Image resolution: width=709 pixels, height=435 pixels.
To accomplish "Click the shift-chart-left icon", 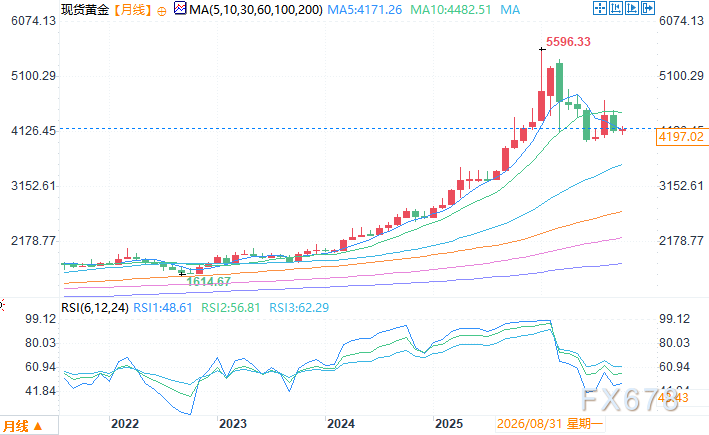I will (615, 8).
